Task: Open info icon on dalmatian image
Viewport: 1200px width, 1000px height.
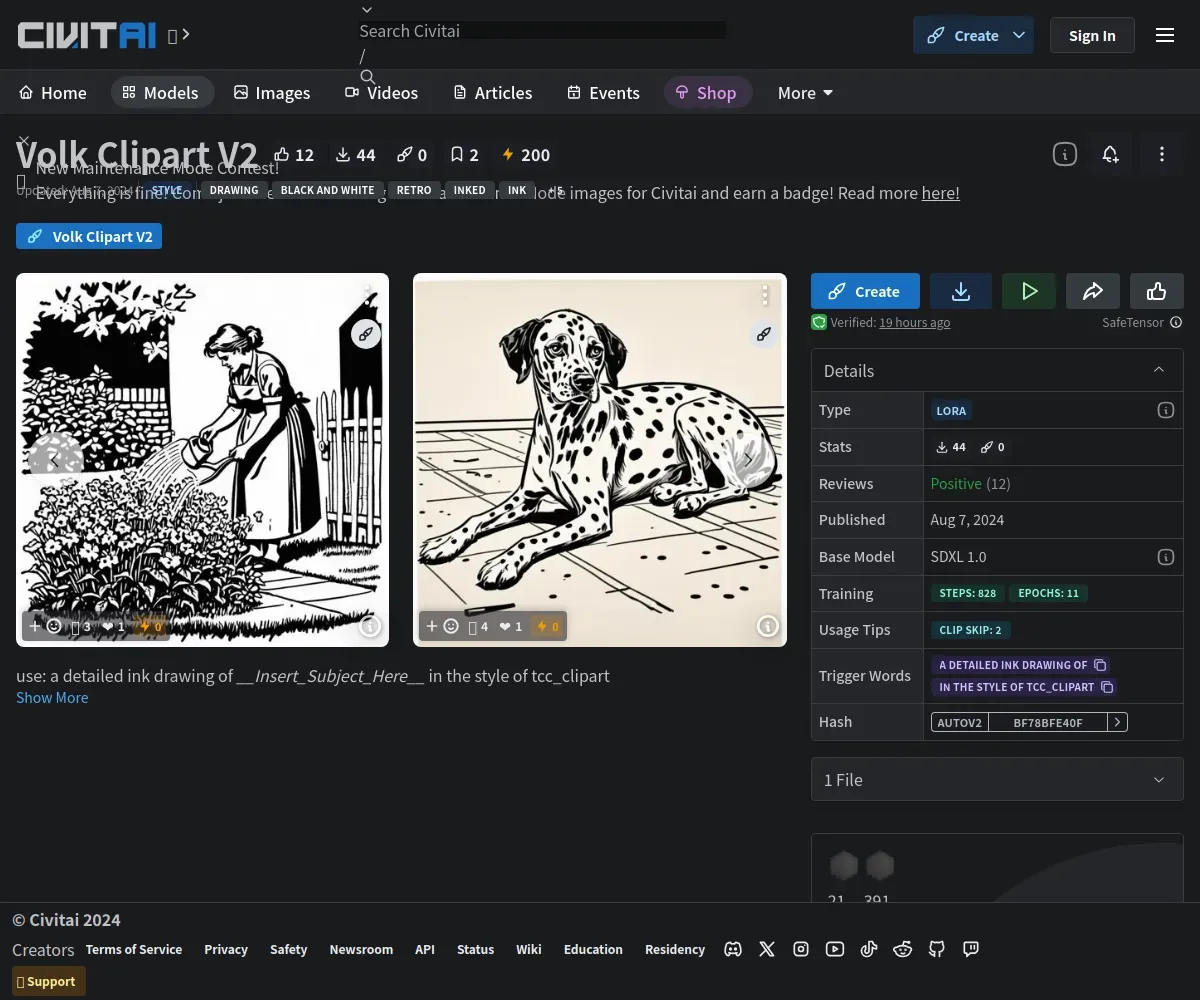Action: click(767, 626)
